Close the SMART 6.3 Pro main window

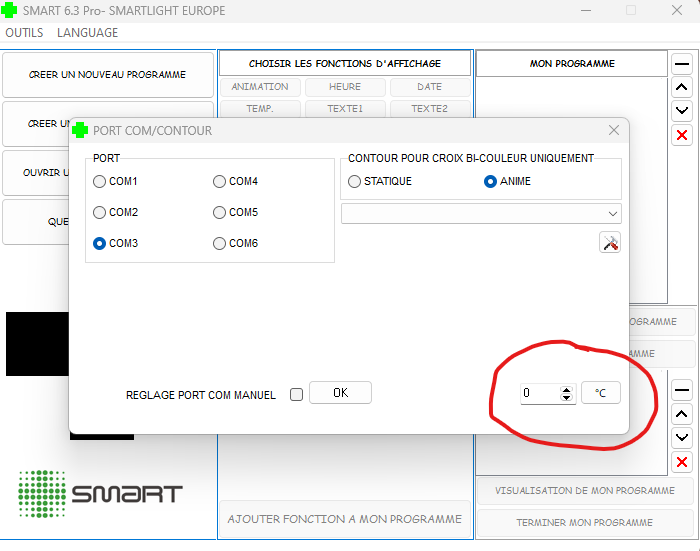tap(677, 10)
